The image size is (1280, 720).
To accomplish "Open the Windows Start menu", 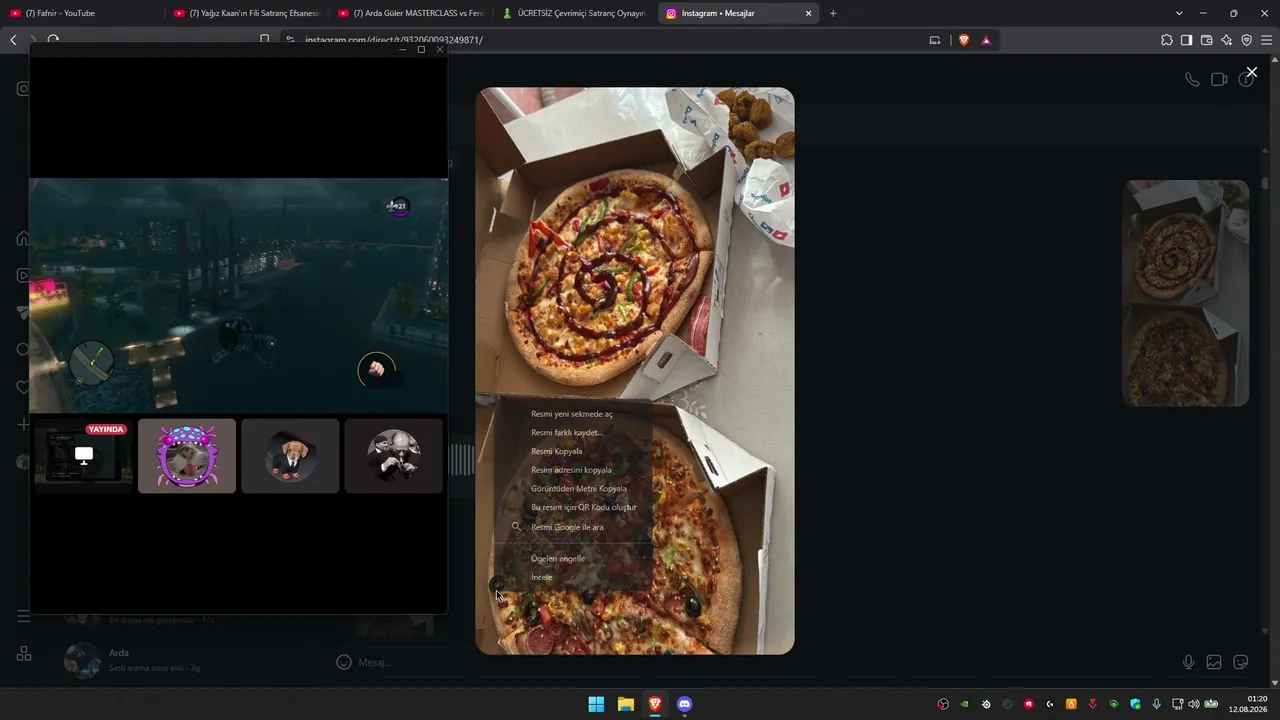I will 596,704.
